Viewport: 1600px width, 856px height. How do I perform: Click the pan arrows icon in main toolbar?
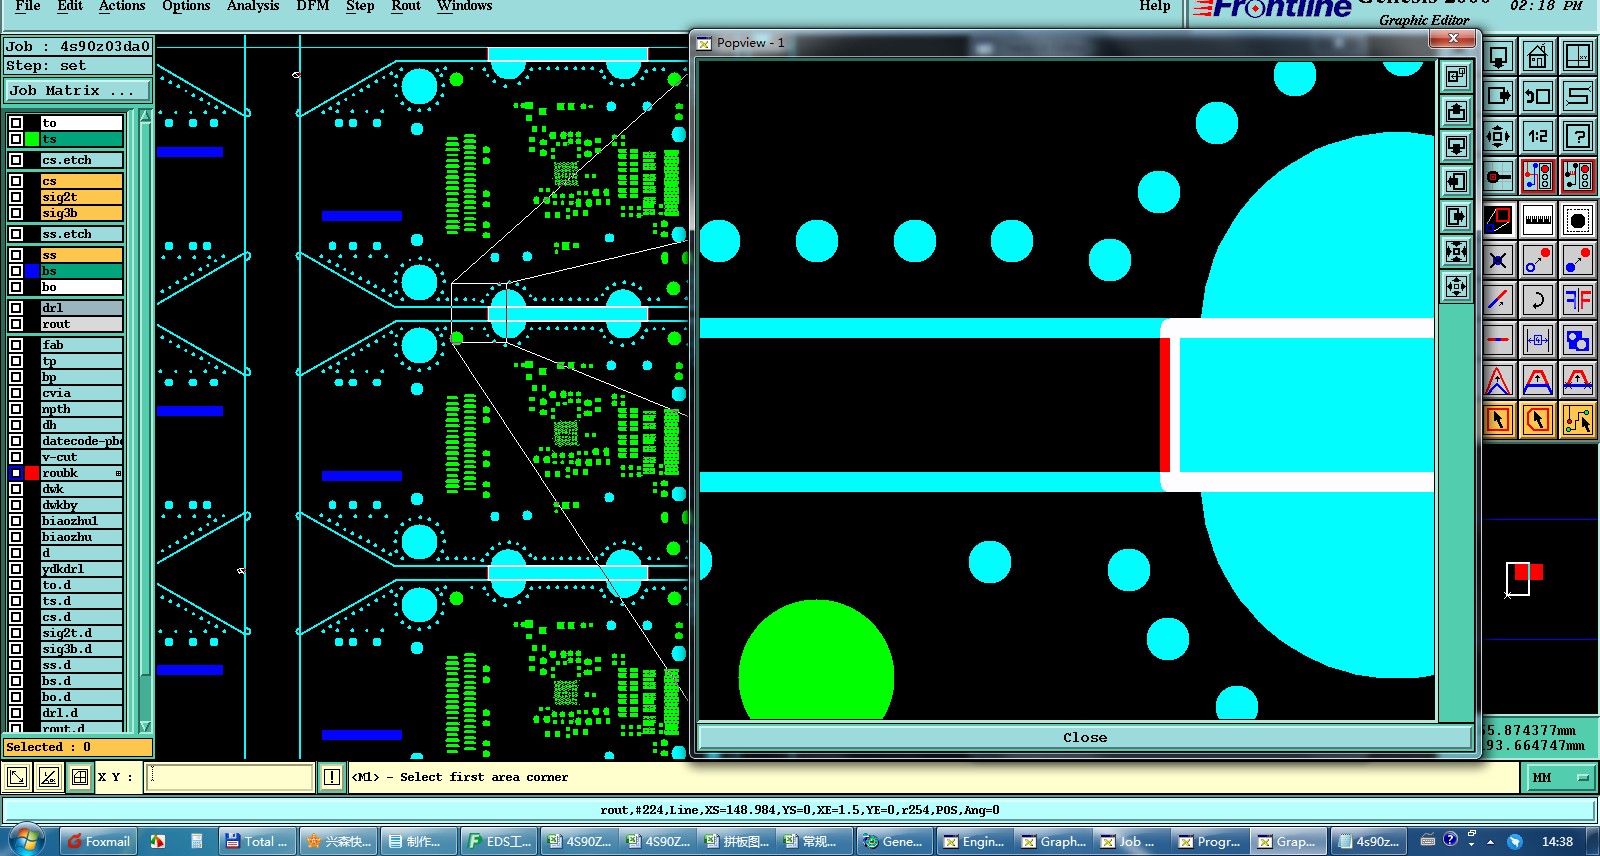(1498, 136)
